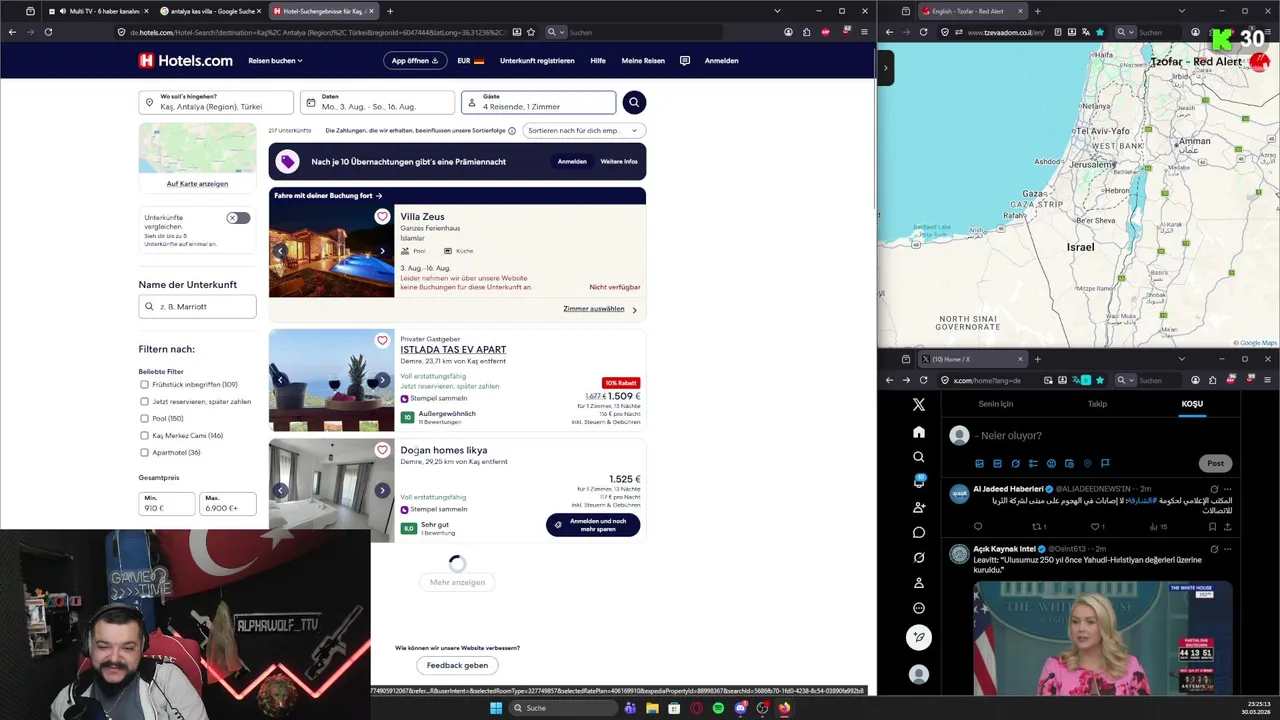
Task: Open Discord from the taskbar
Action: pyautogui.click(x=740, y=708)
